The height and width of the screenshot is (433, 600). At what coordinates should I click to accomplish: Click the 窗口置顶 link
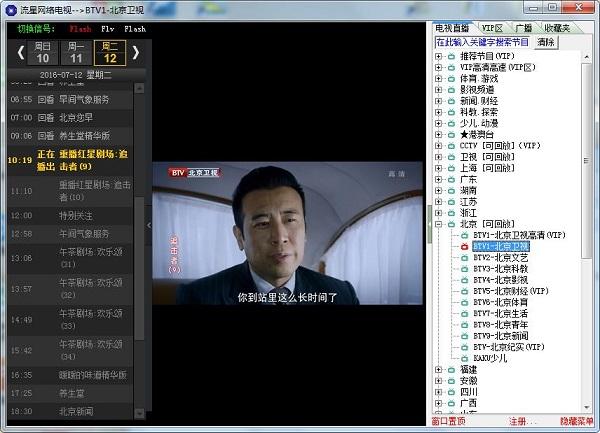pyautogui.click(x=448, y=421)
